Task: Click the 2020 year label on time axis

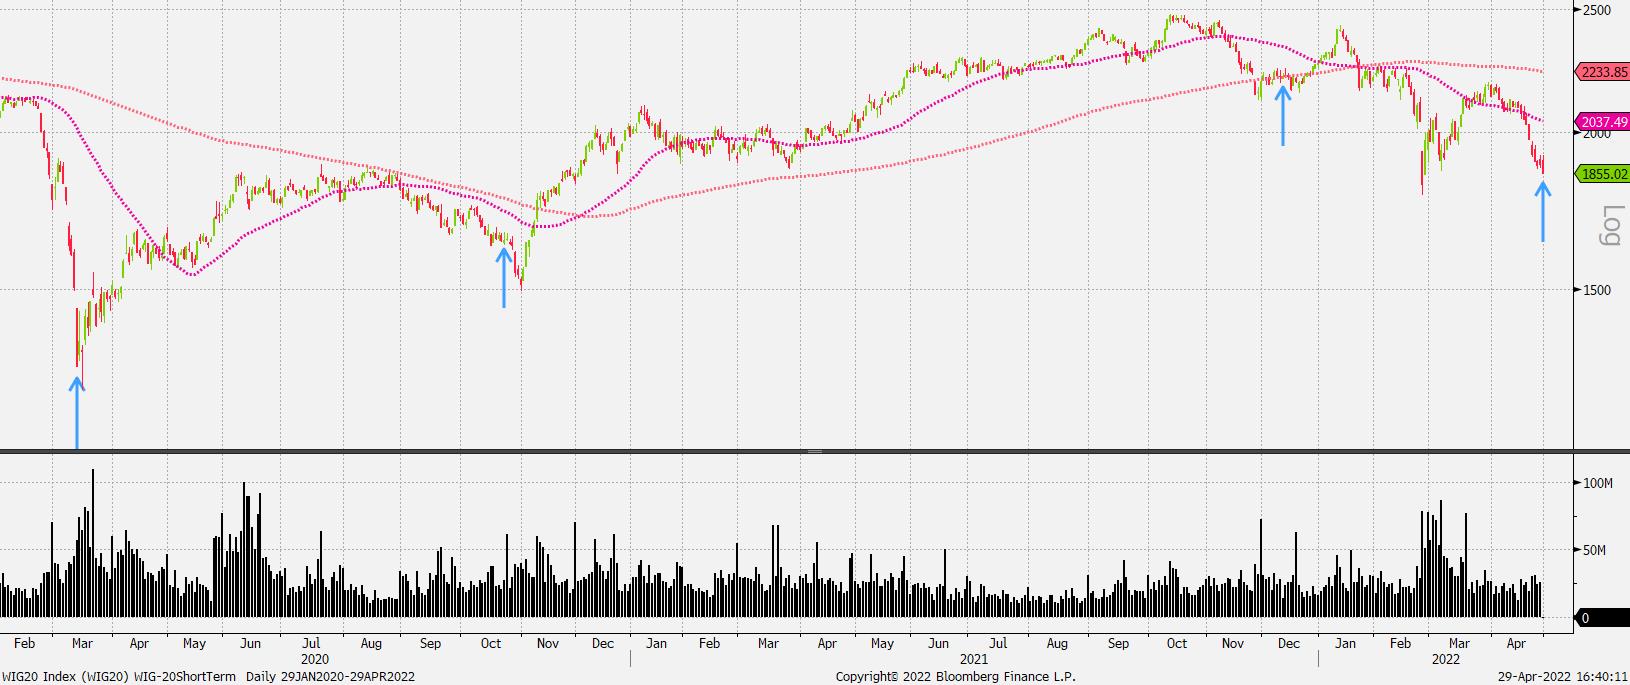Action: [x=315, y=659]
